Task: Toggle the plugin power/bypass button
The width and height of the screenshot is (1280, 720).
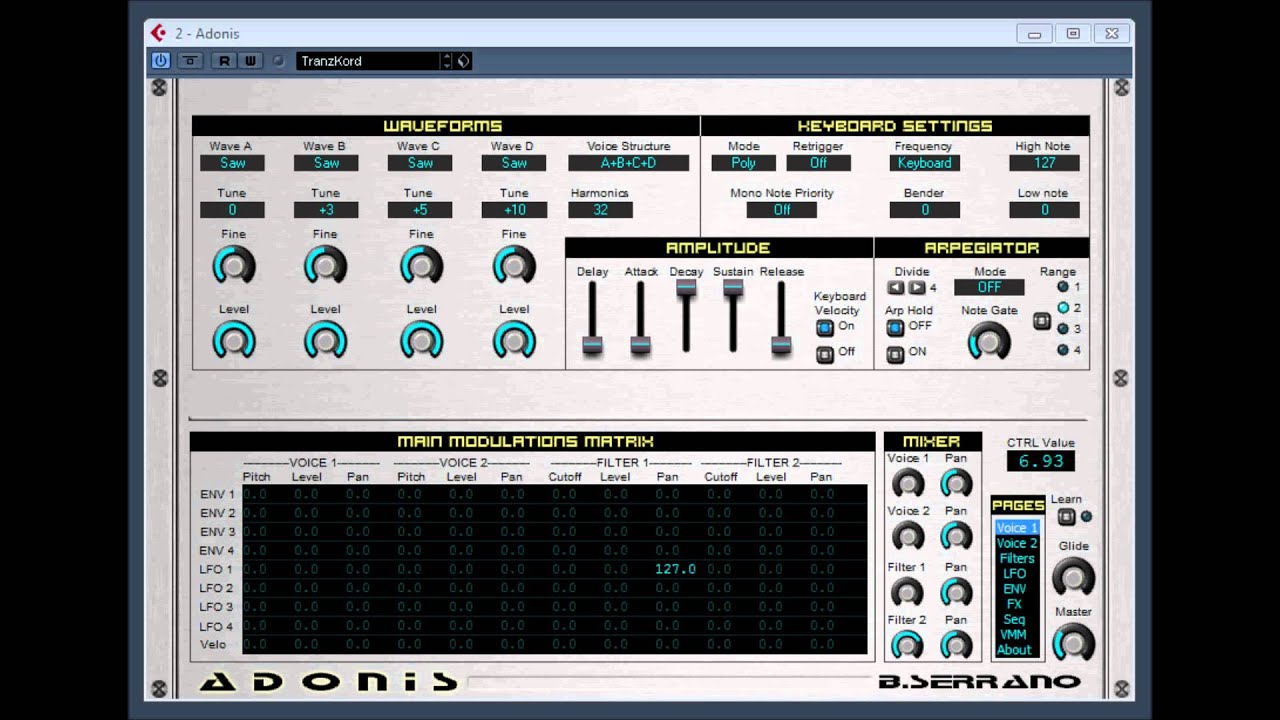Action: point(160,61)
